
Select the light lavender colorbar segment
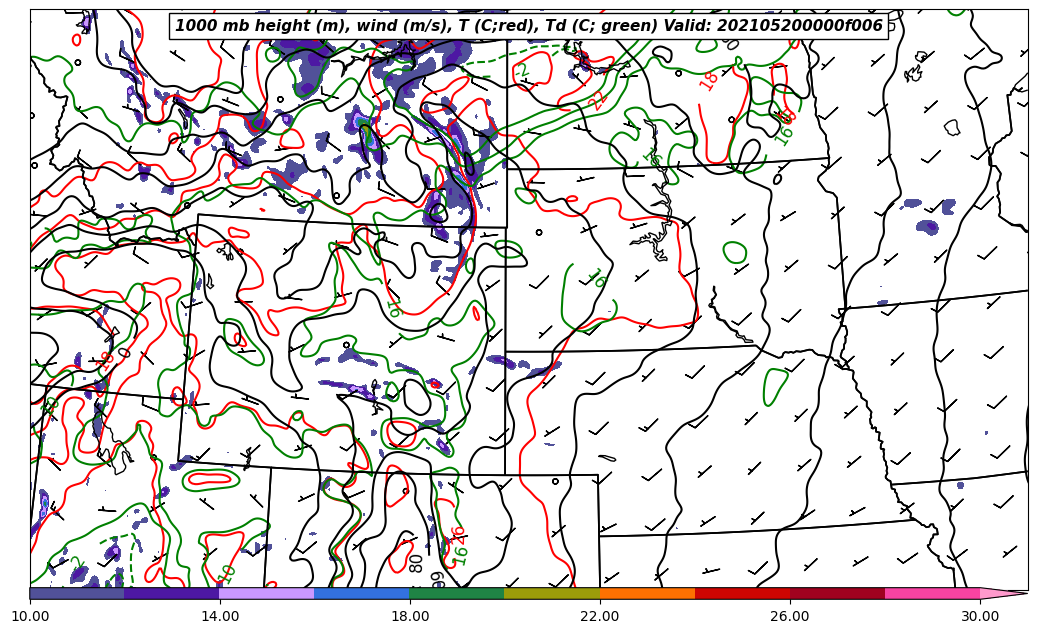point(266,593)
